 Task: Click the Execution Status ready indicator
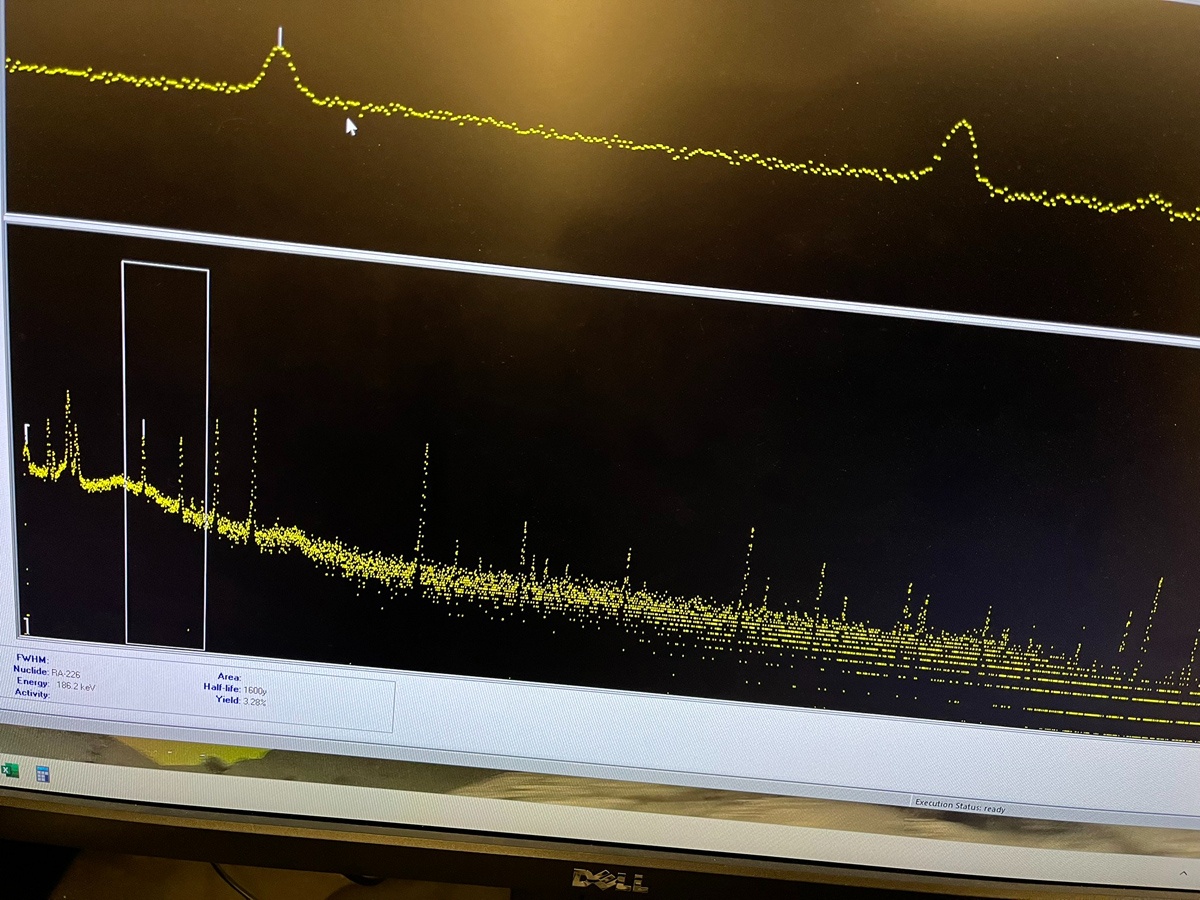tap(959, 805)
